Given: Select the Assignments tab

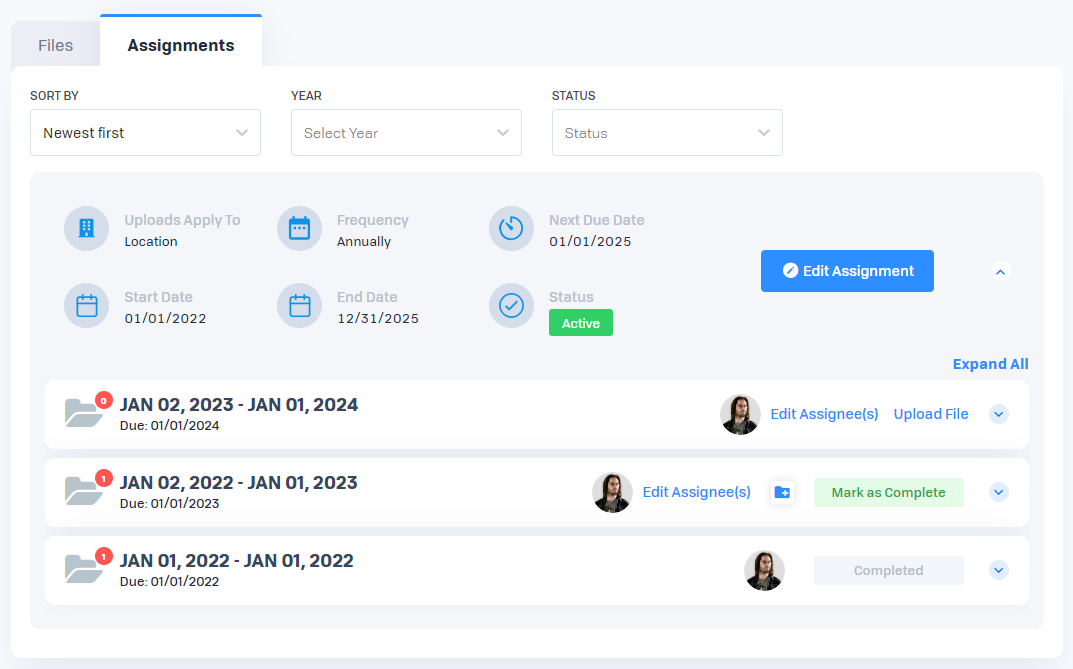Looking at the screenshot, I should (x=181, y=46).
